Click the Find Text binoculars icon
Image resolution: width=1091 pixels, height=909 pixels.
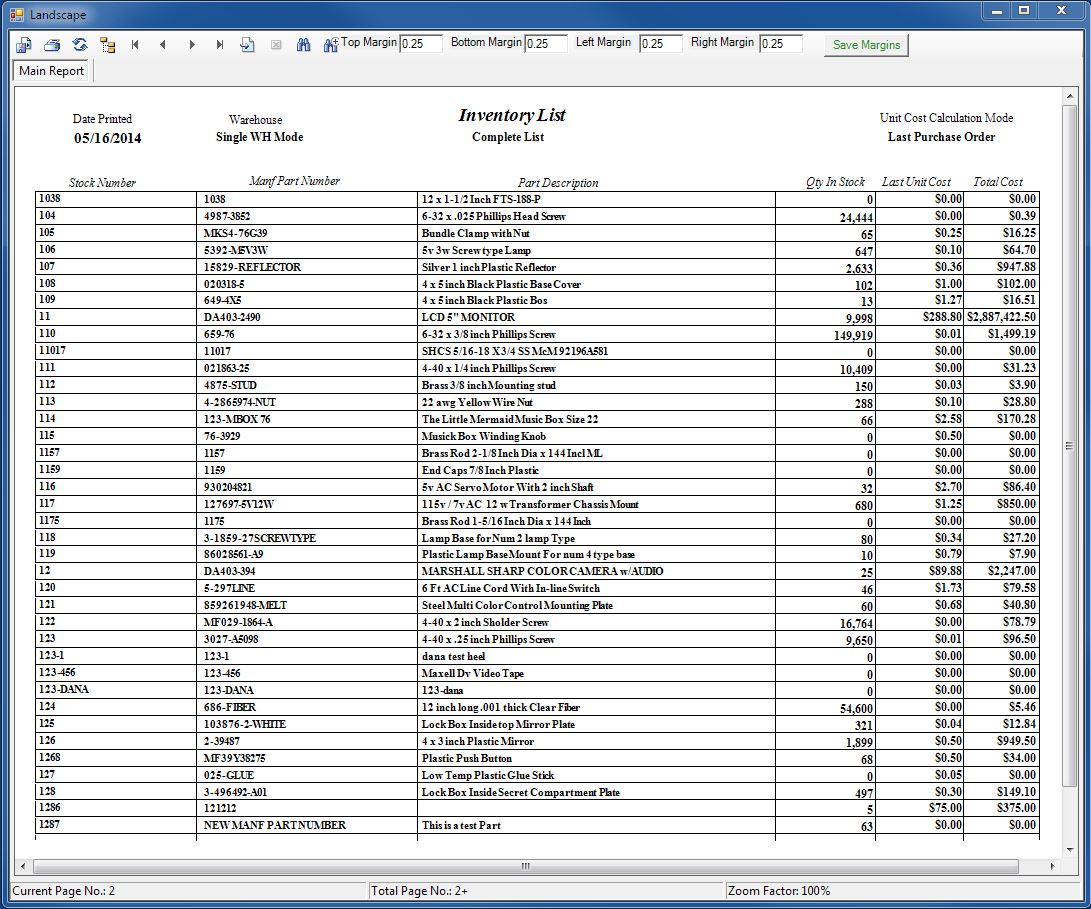pos(303,45)
